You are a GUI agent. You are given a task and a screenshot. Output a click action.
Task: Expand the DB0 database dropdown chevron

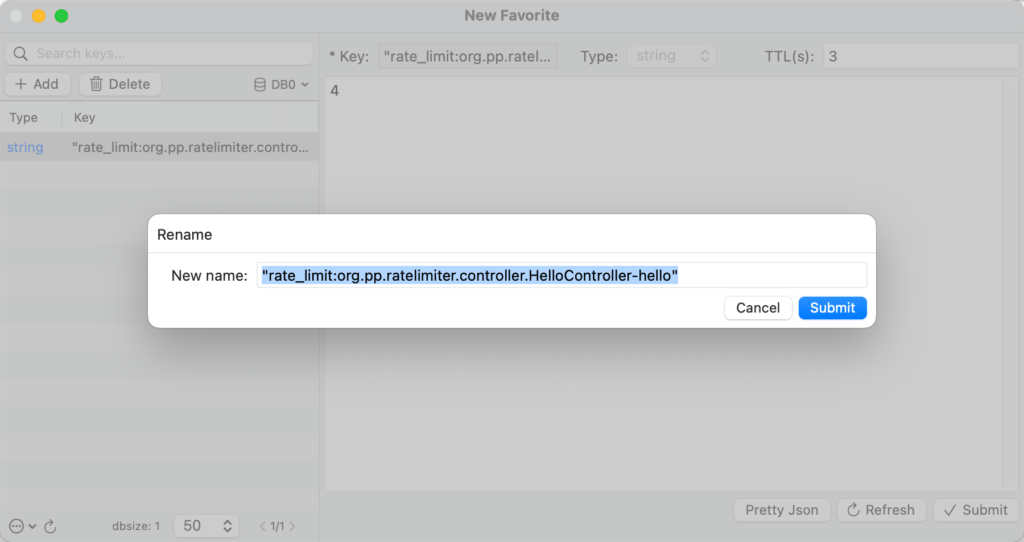(305, 85)
